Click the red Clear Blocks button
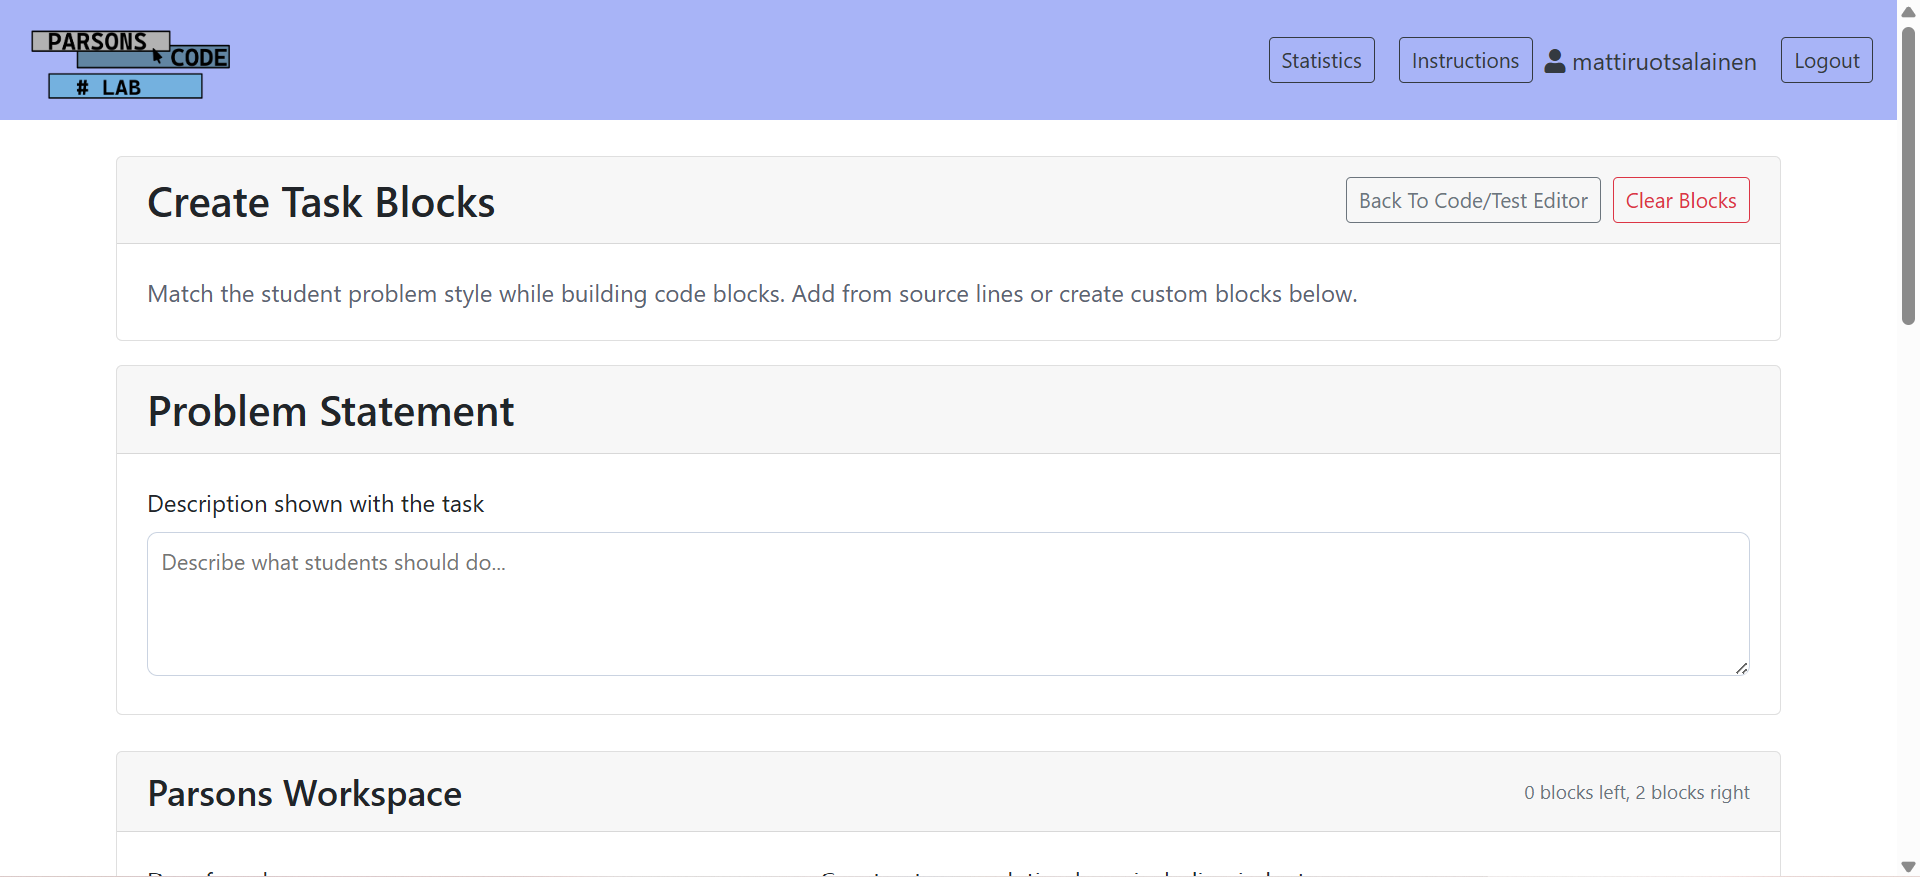 [x=1681, y=200]
